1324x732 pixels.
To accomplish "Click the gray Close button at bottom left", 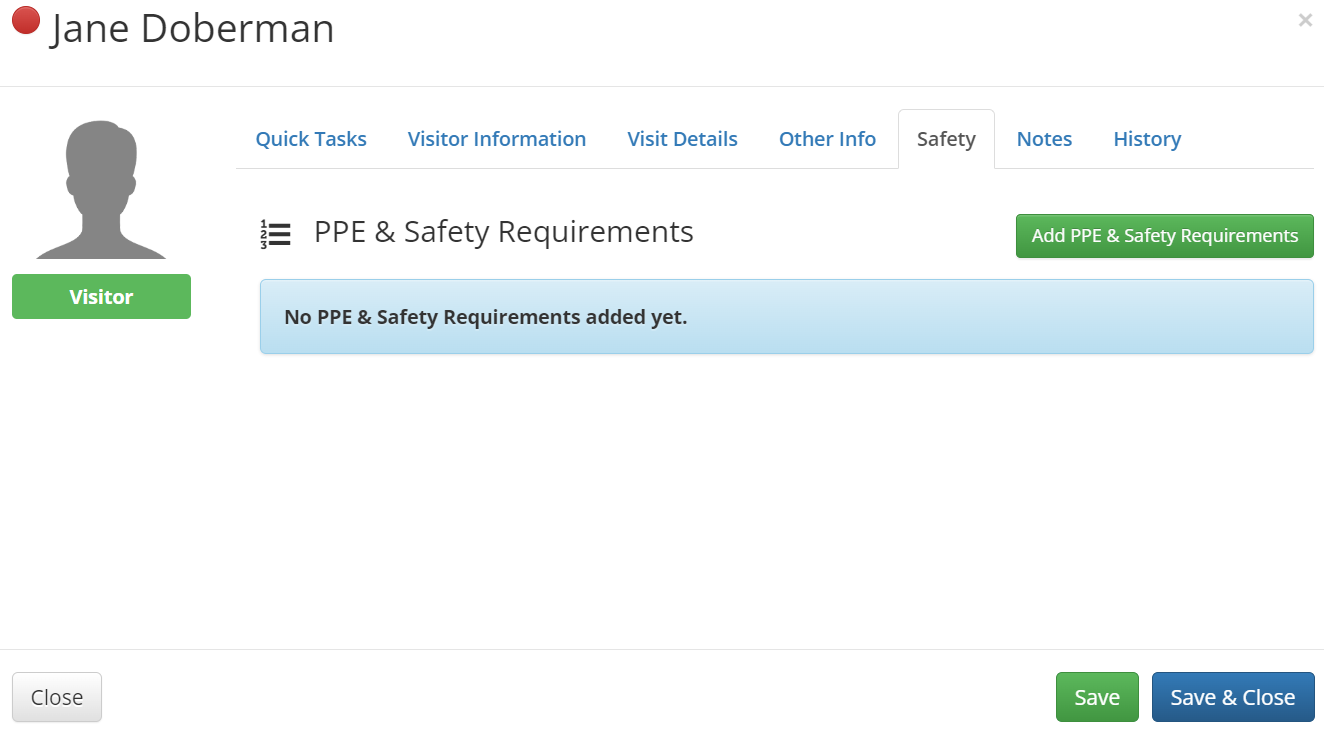I will click(57, 697).
